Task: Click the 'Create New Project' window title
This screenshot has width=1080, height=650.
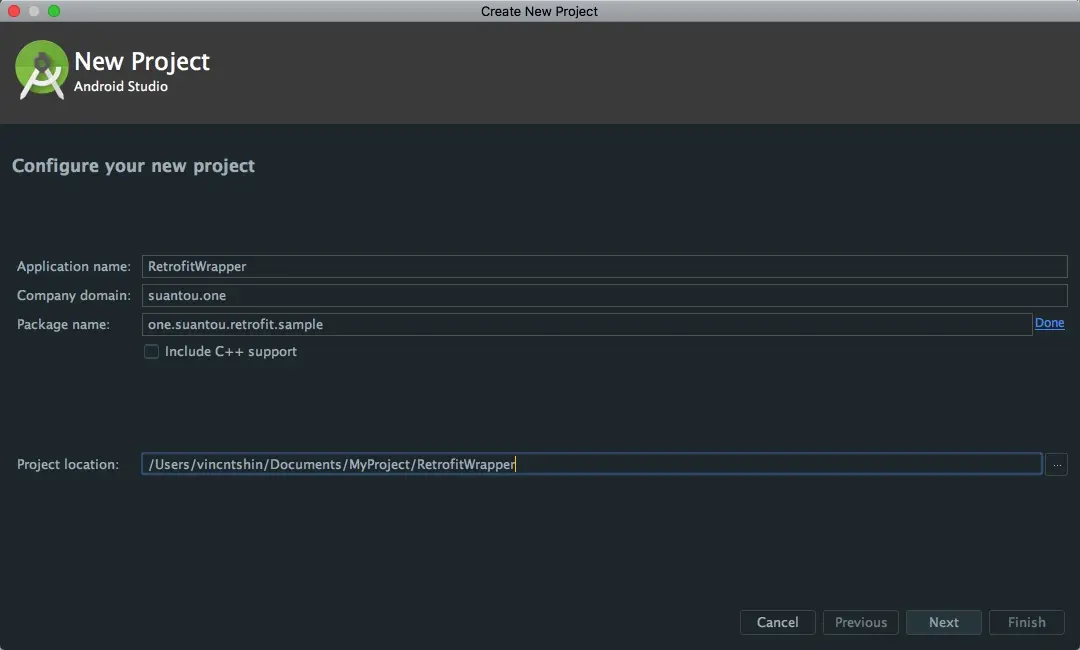Action: point(539,11)
